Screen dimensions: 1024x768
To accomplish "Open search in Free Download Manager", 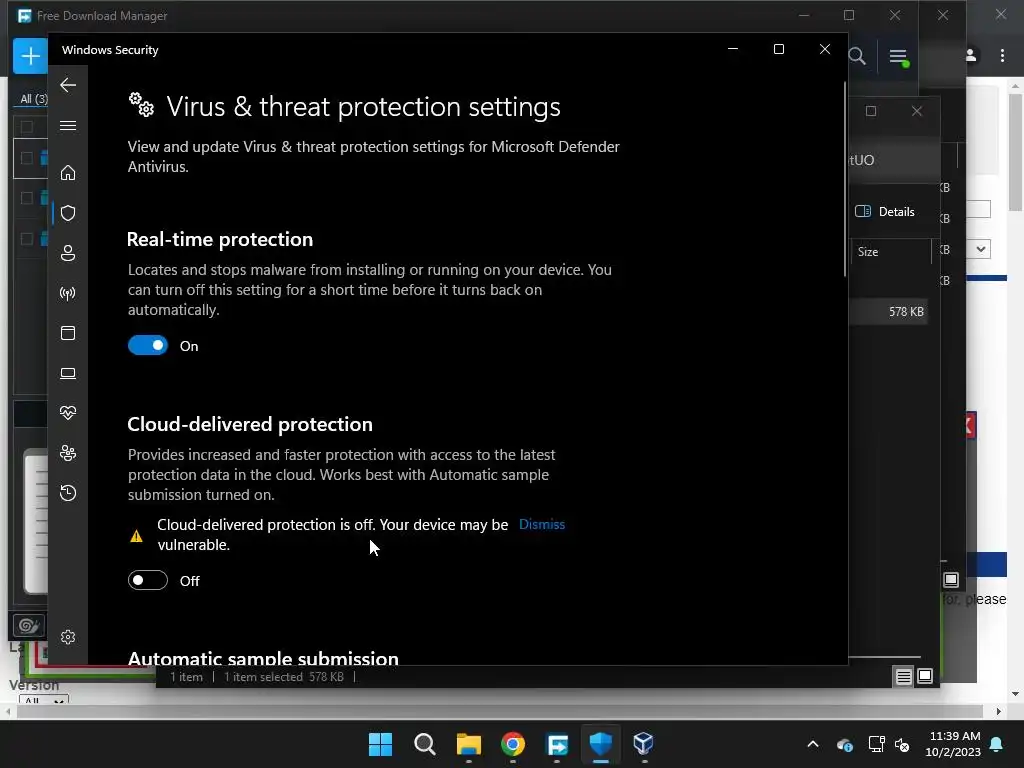I will click(x=857, y=56).
